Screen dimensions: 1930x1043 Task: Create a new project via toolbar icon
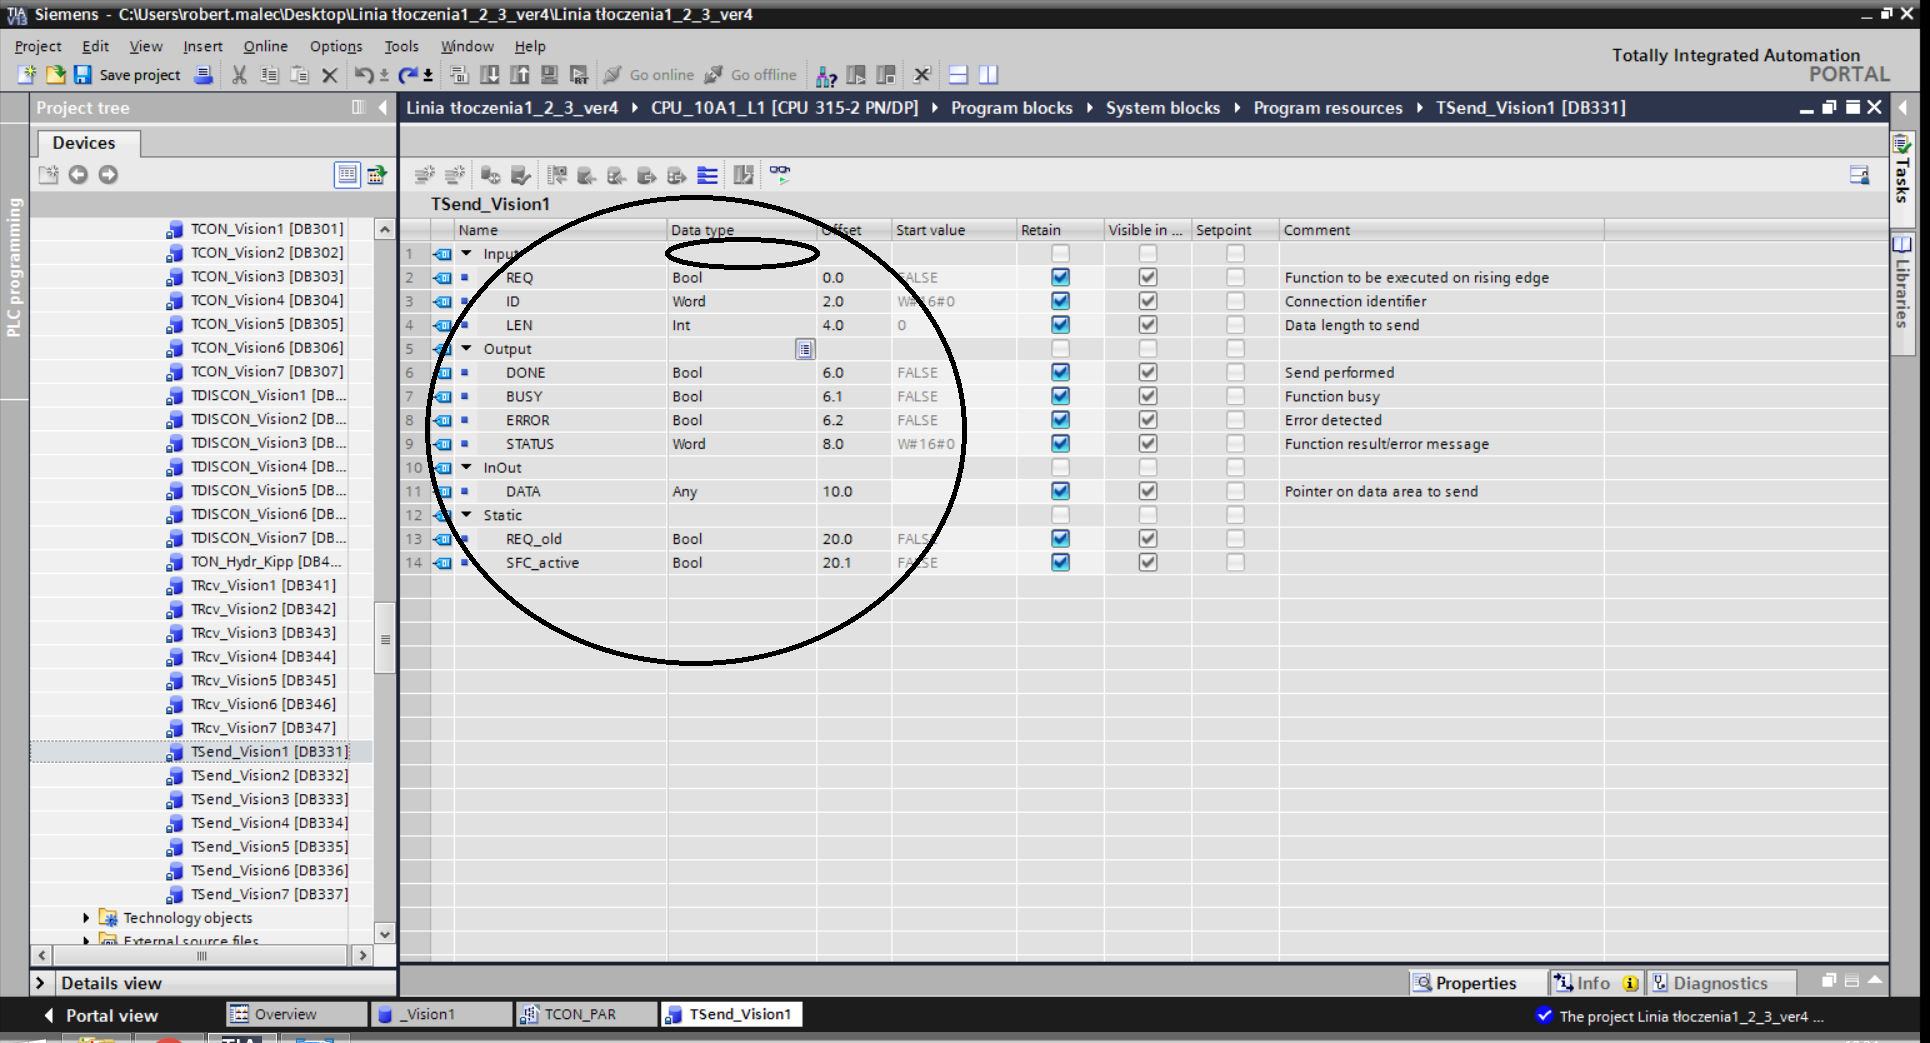click(x=27, y=75)
